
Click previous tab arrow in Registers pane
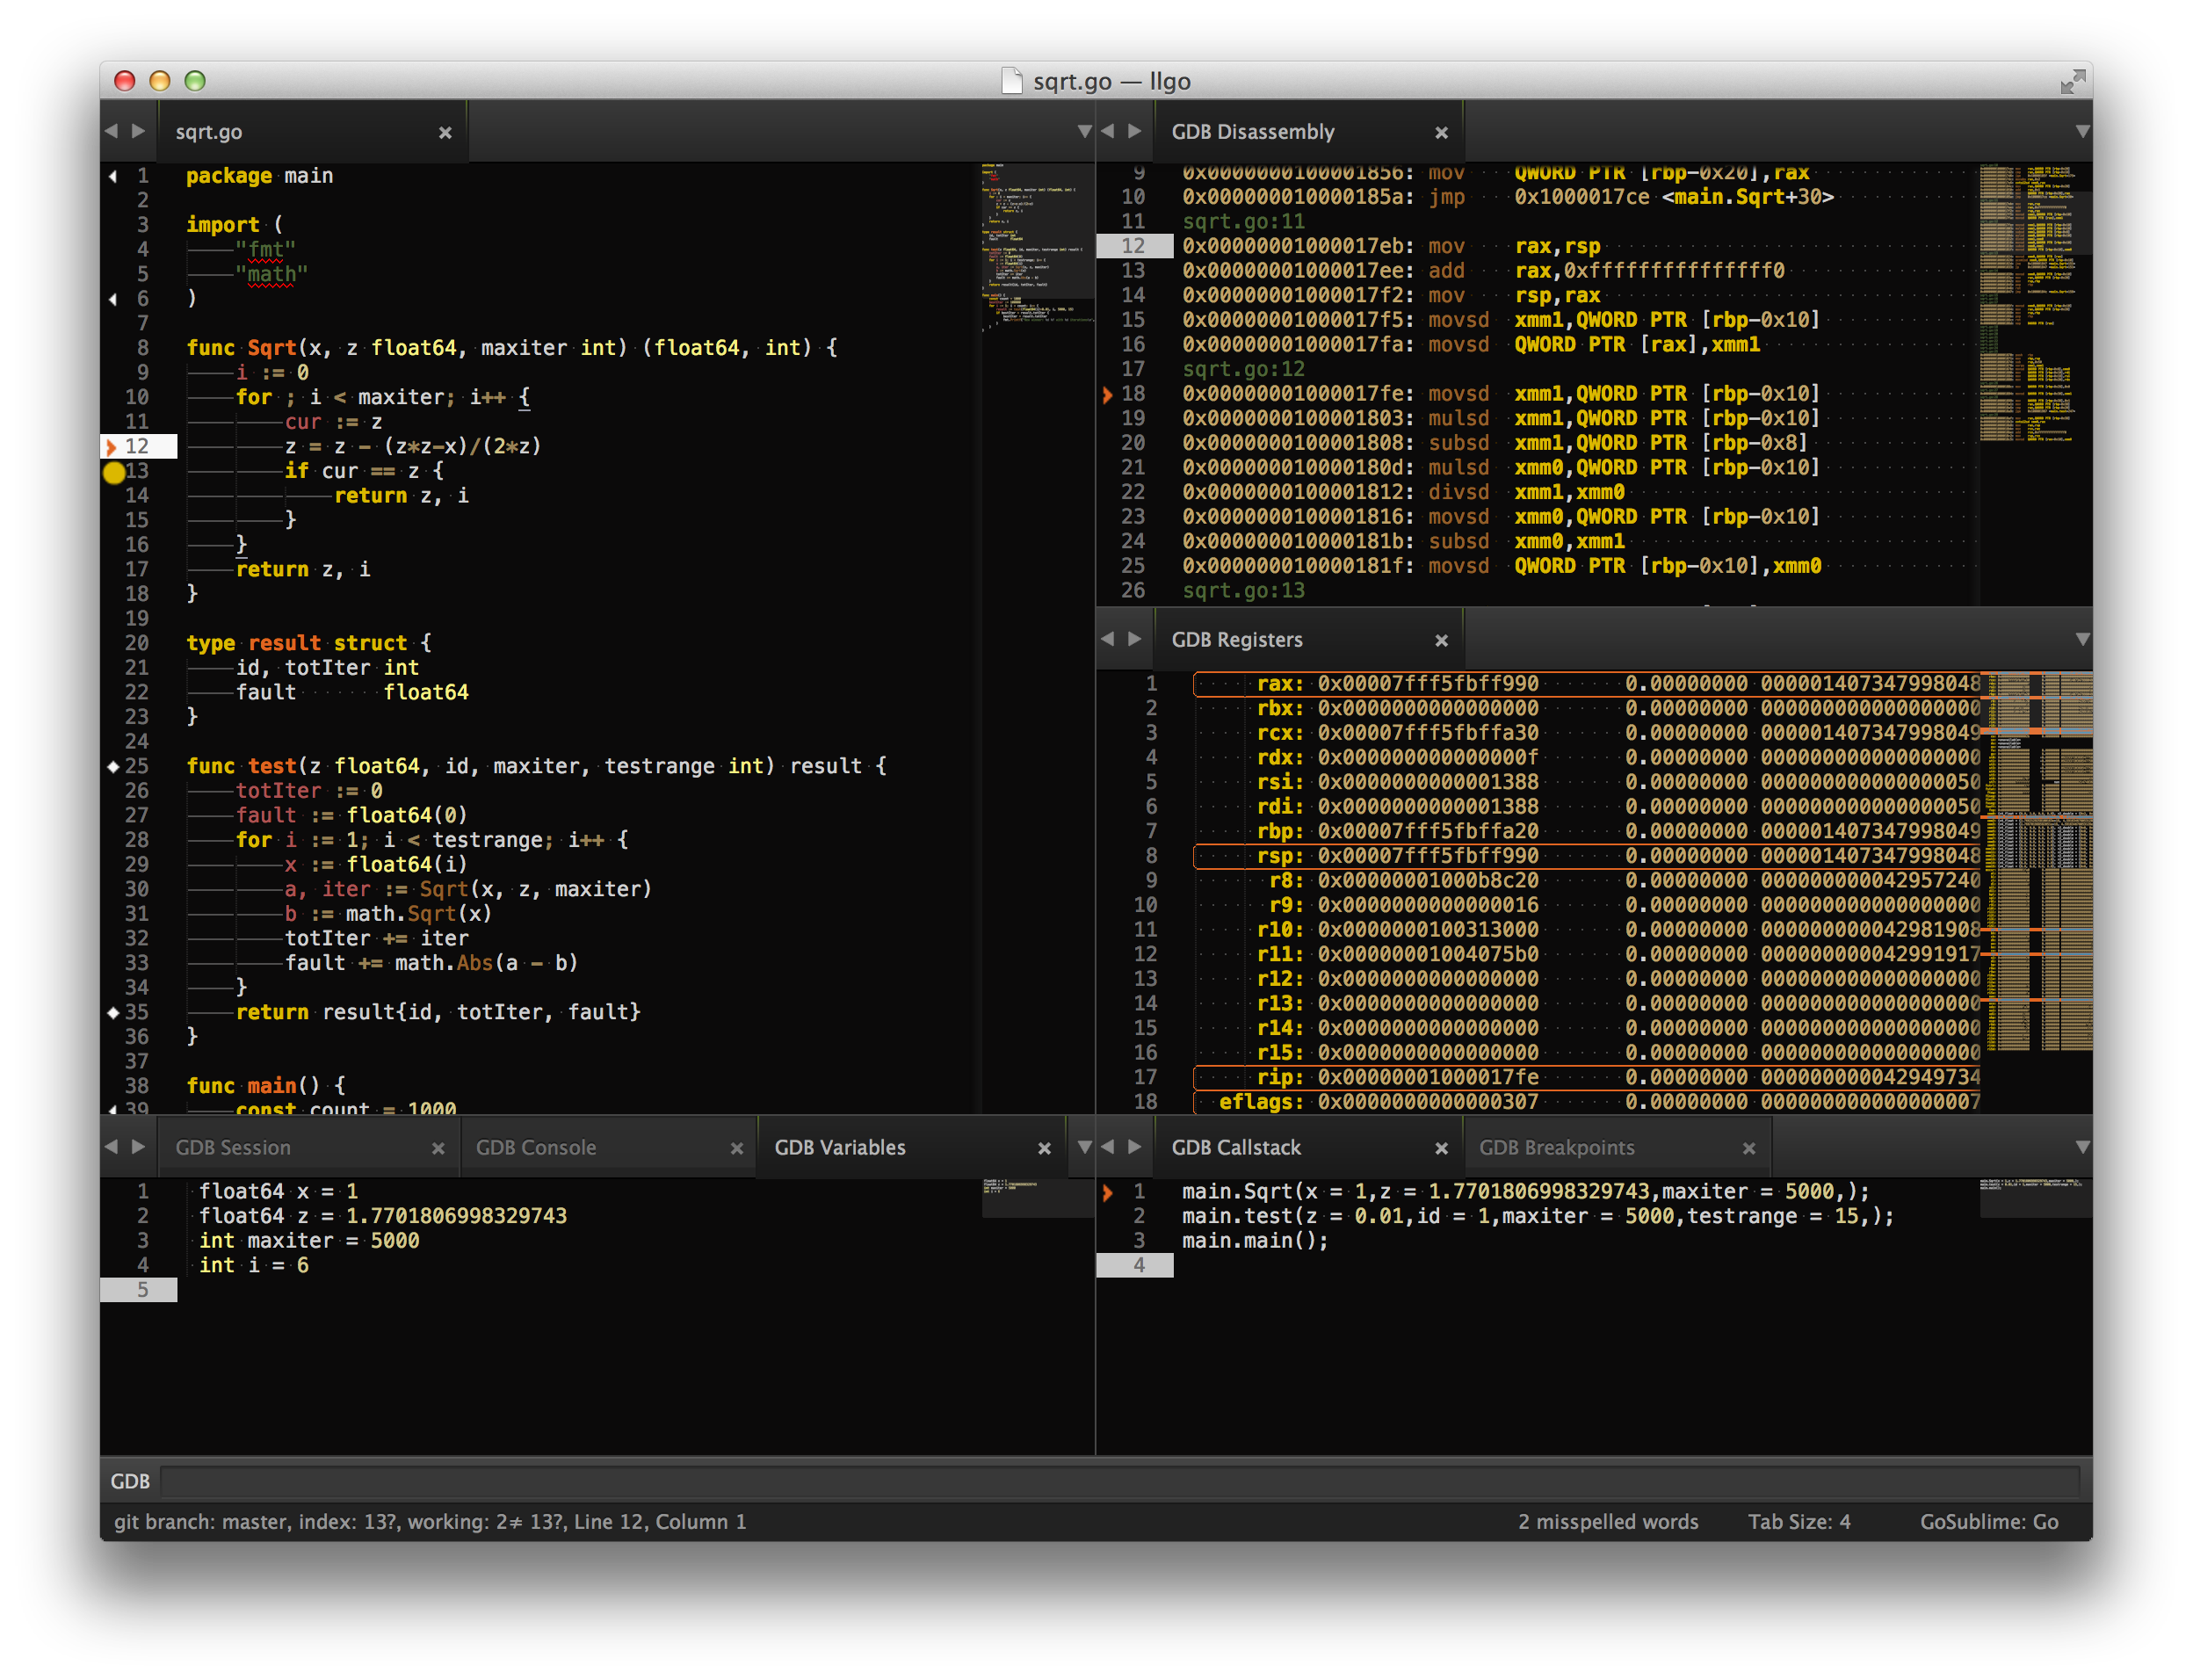[1108, 639]
